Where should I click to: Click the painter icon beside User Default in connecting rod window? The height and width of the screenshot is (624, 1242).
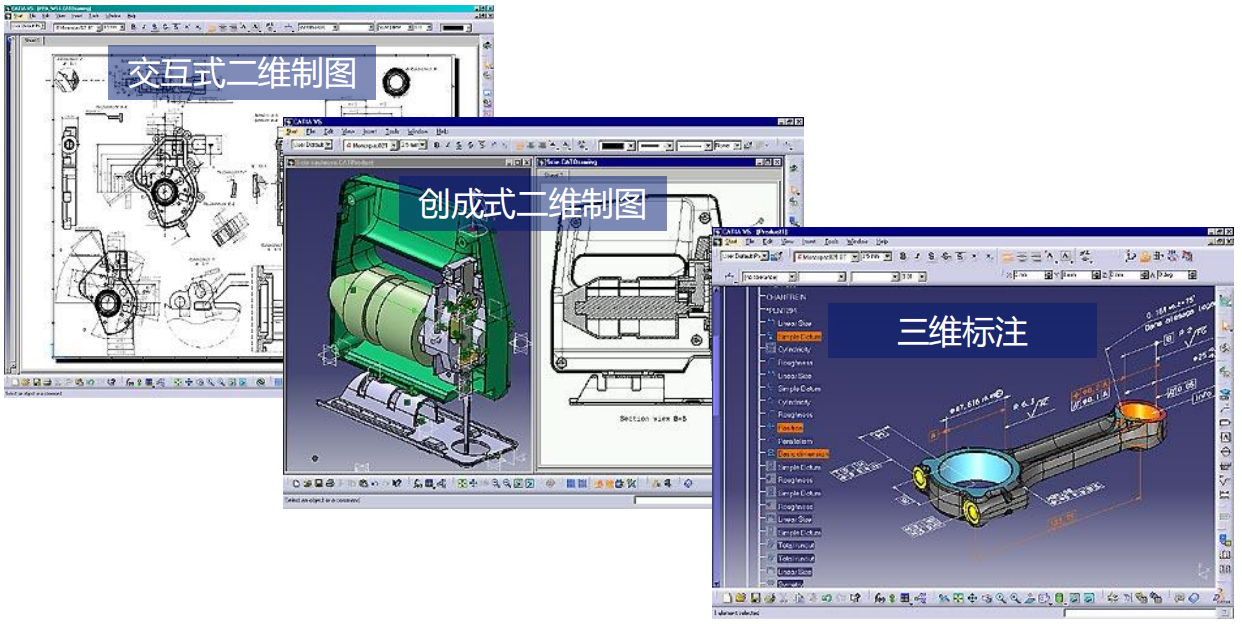(x=777, y=256)
